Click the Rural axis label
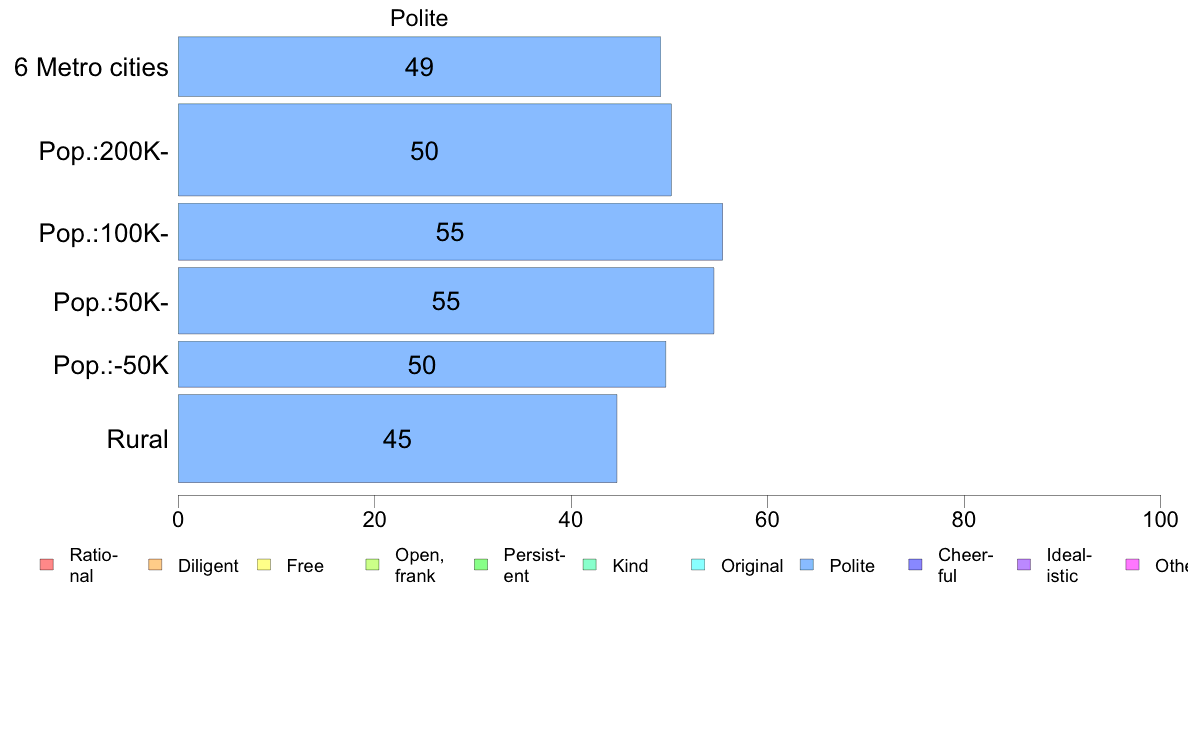 137,439
